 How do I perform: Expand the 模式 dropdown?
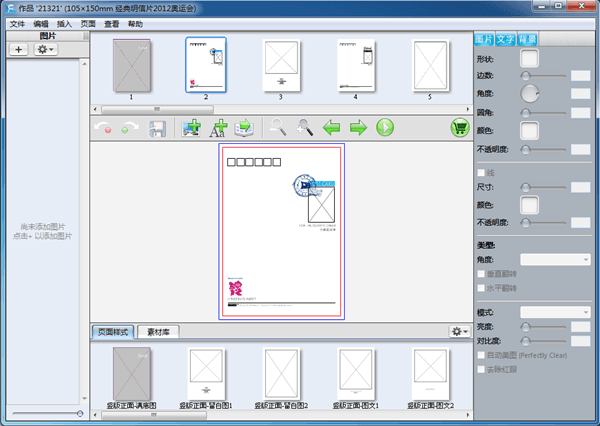tap(556, 313)
